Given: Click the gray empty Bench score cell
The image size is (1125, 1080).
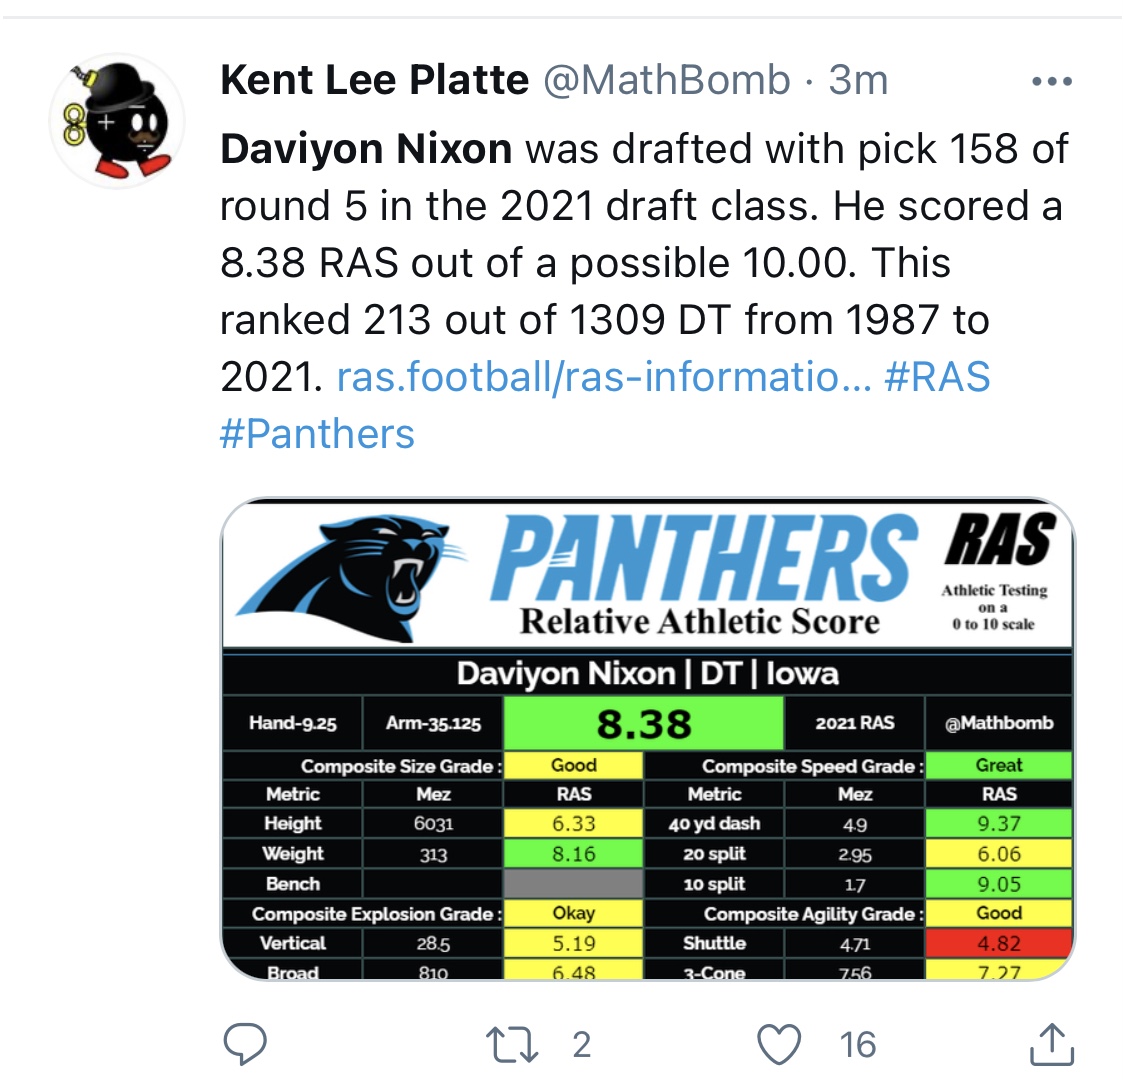Looking at the screenshot, I should [x=573, y=884].
